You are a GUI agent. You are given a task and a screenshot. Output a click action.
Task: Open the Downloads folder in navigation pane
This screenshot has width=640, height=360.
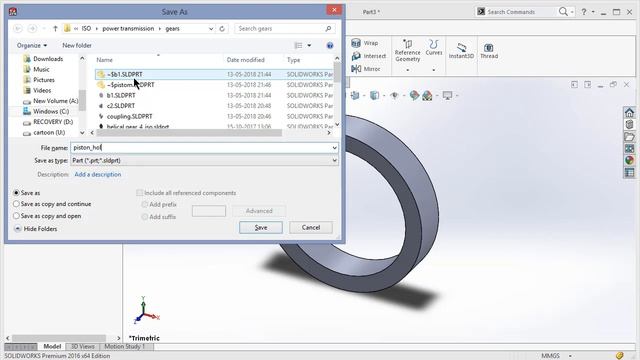pos(48,59)
